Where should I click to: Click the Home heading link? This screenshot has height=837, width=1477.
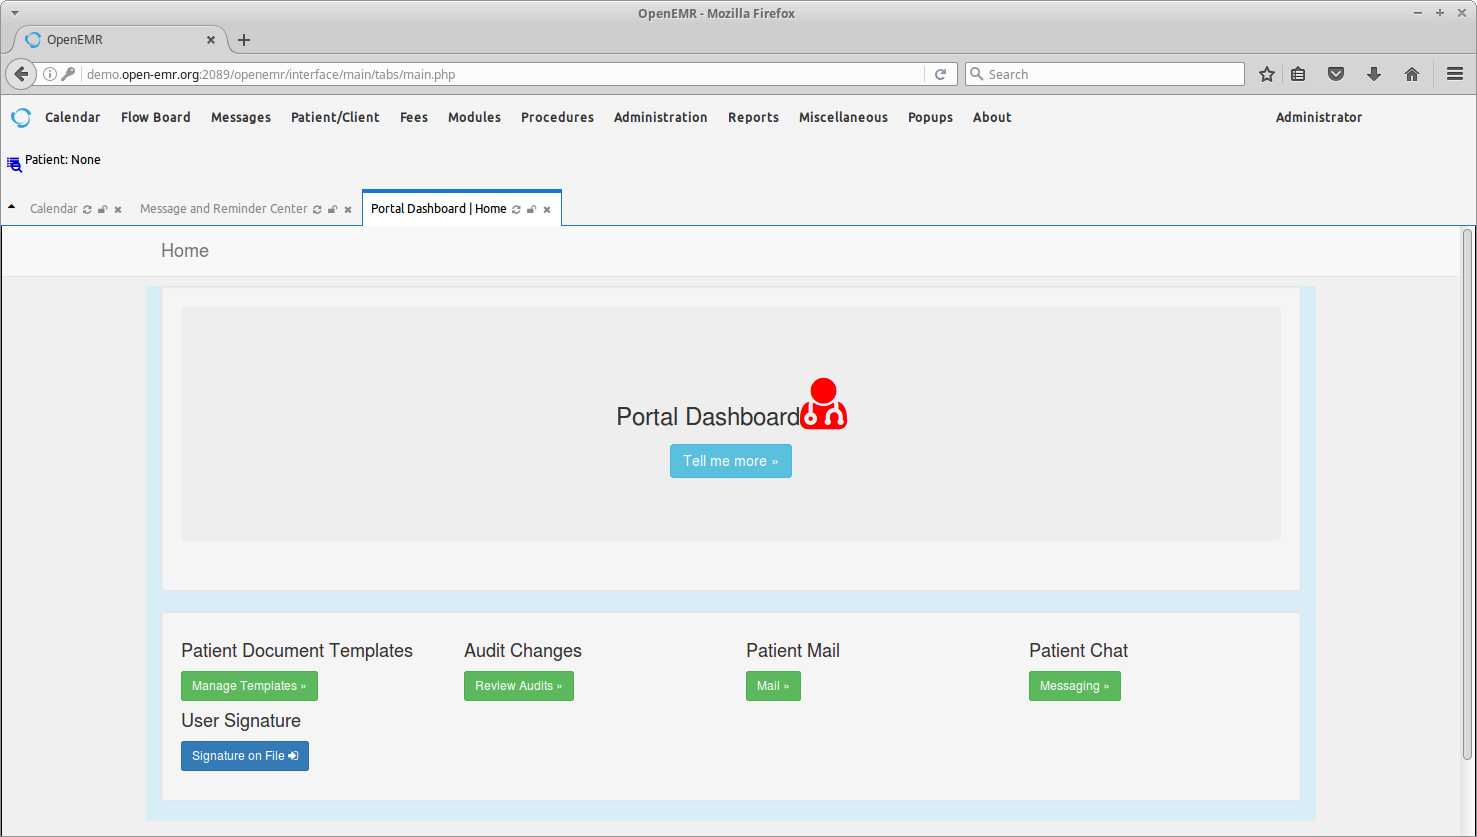pos(185,251)
